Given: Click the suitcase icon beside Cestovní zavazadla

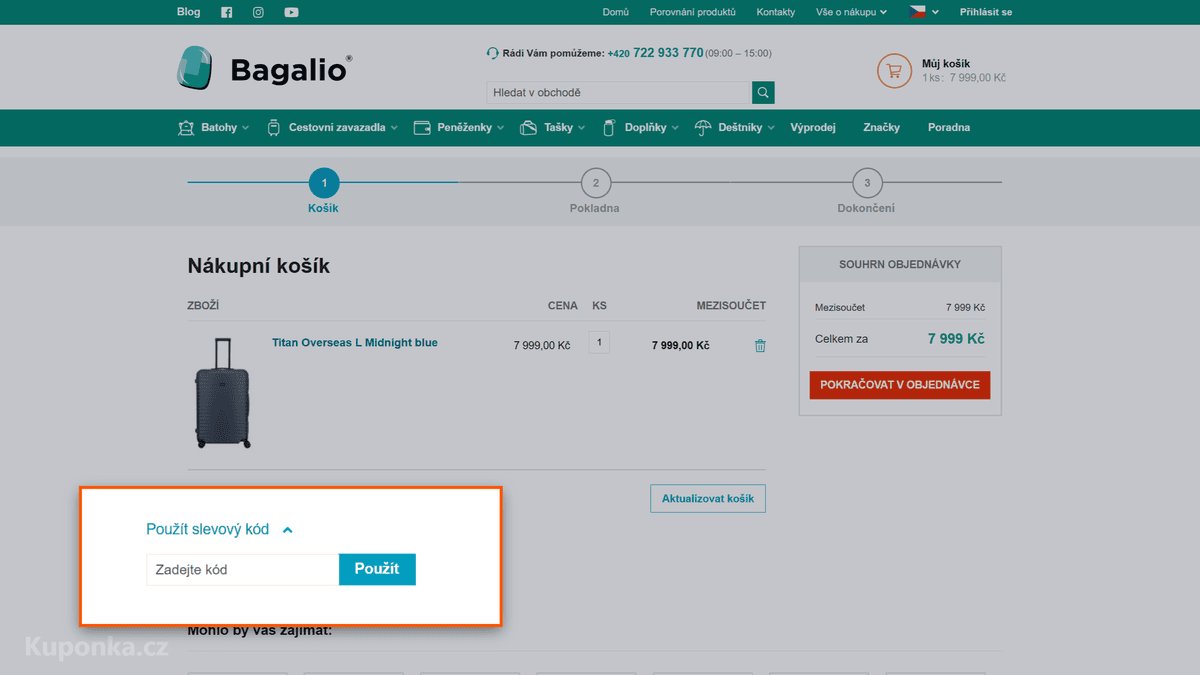Looking at the screenshot, I should click(x=274, y=128).
